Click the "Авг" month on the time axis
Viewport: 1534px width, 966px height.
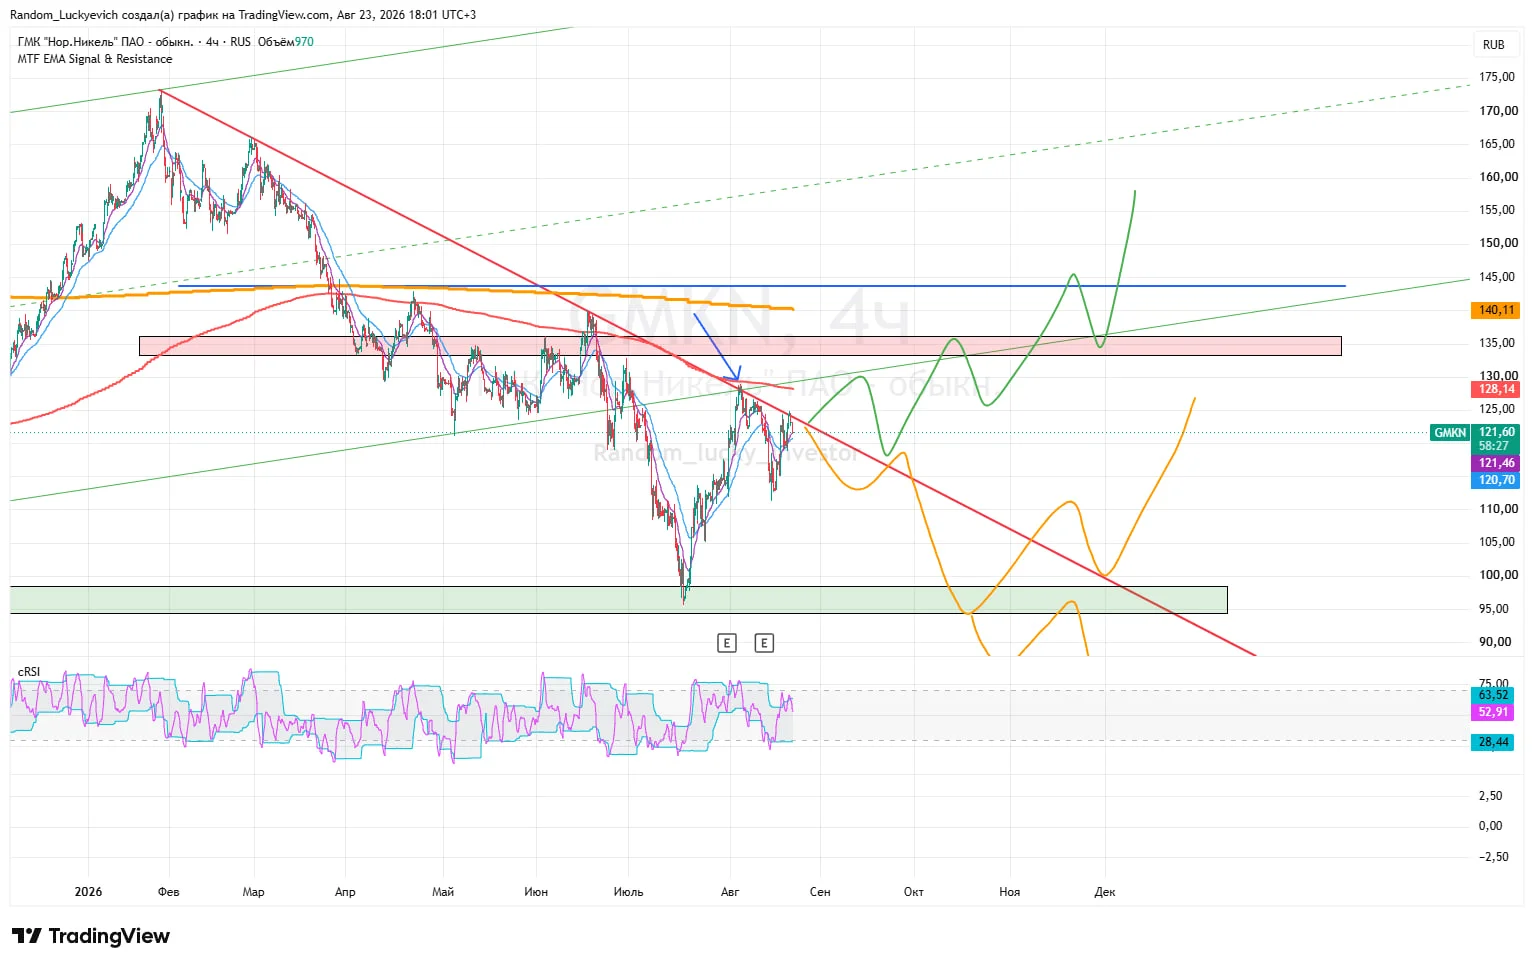[x=730, y=892]
